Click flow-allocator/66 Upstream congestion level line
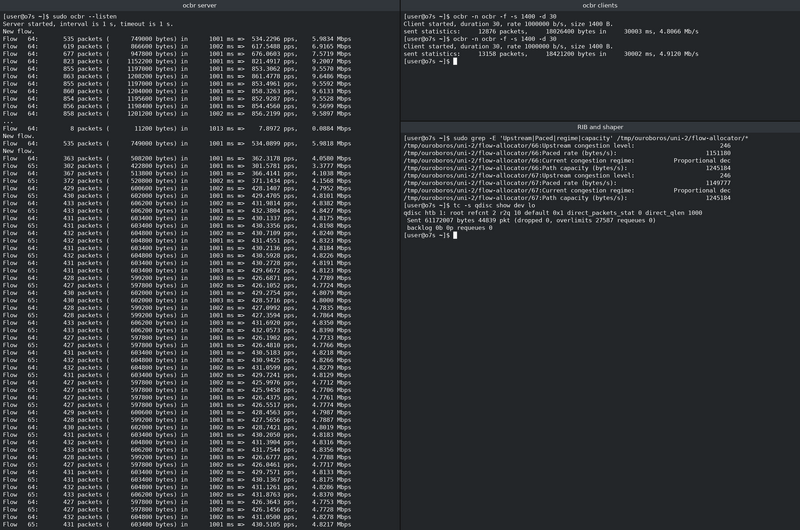The height and width of the screenshot is (530, 800). point(567,146)
